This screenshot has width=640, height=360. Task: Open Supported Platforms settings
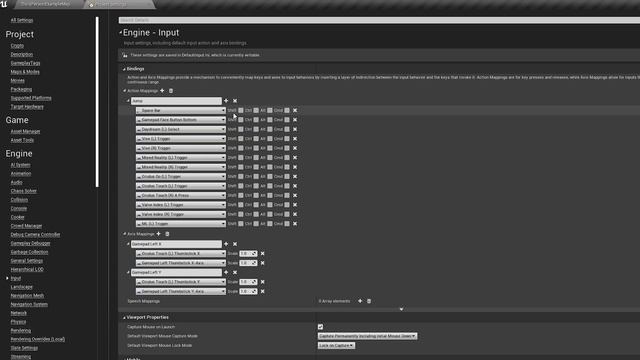[31, 98]
